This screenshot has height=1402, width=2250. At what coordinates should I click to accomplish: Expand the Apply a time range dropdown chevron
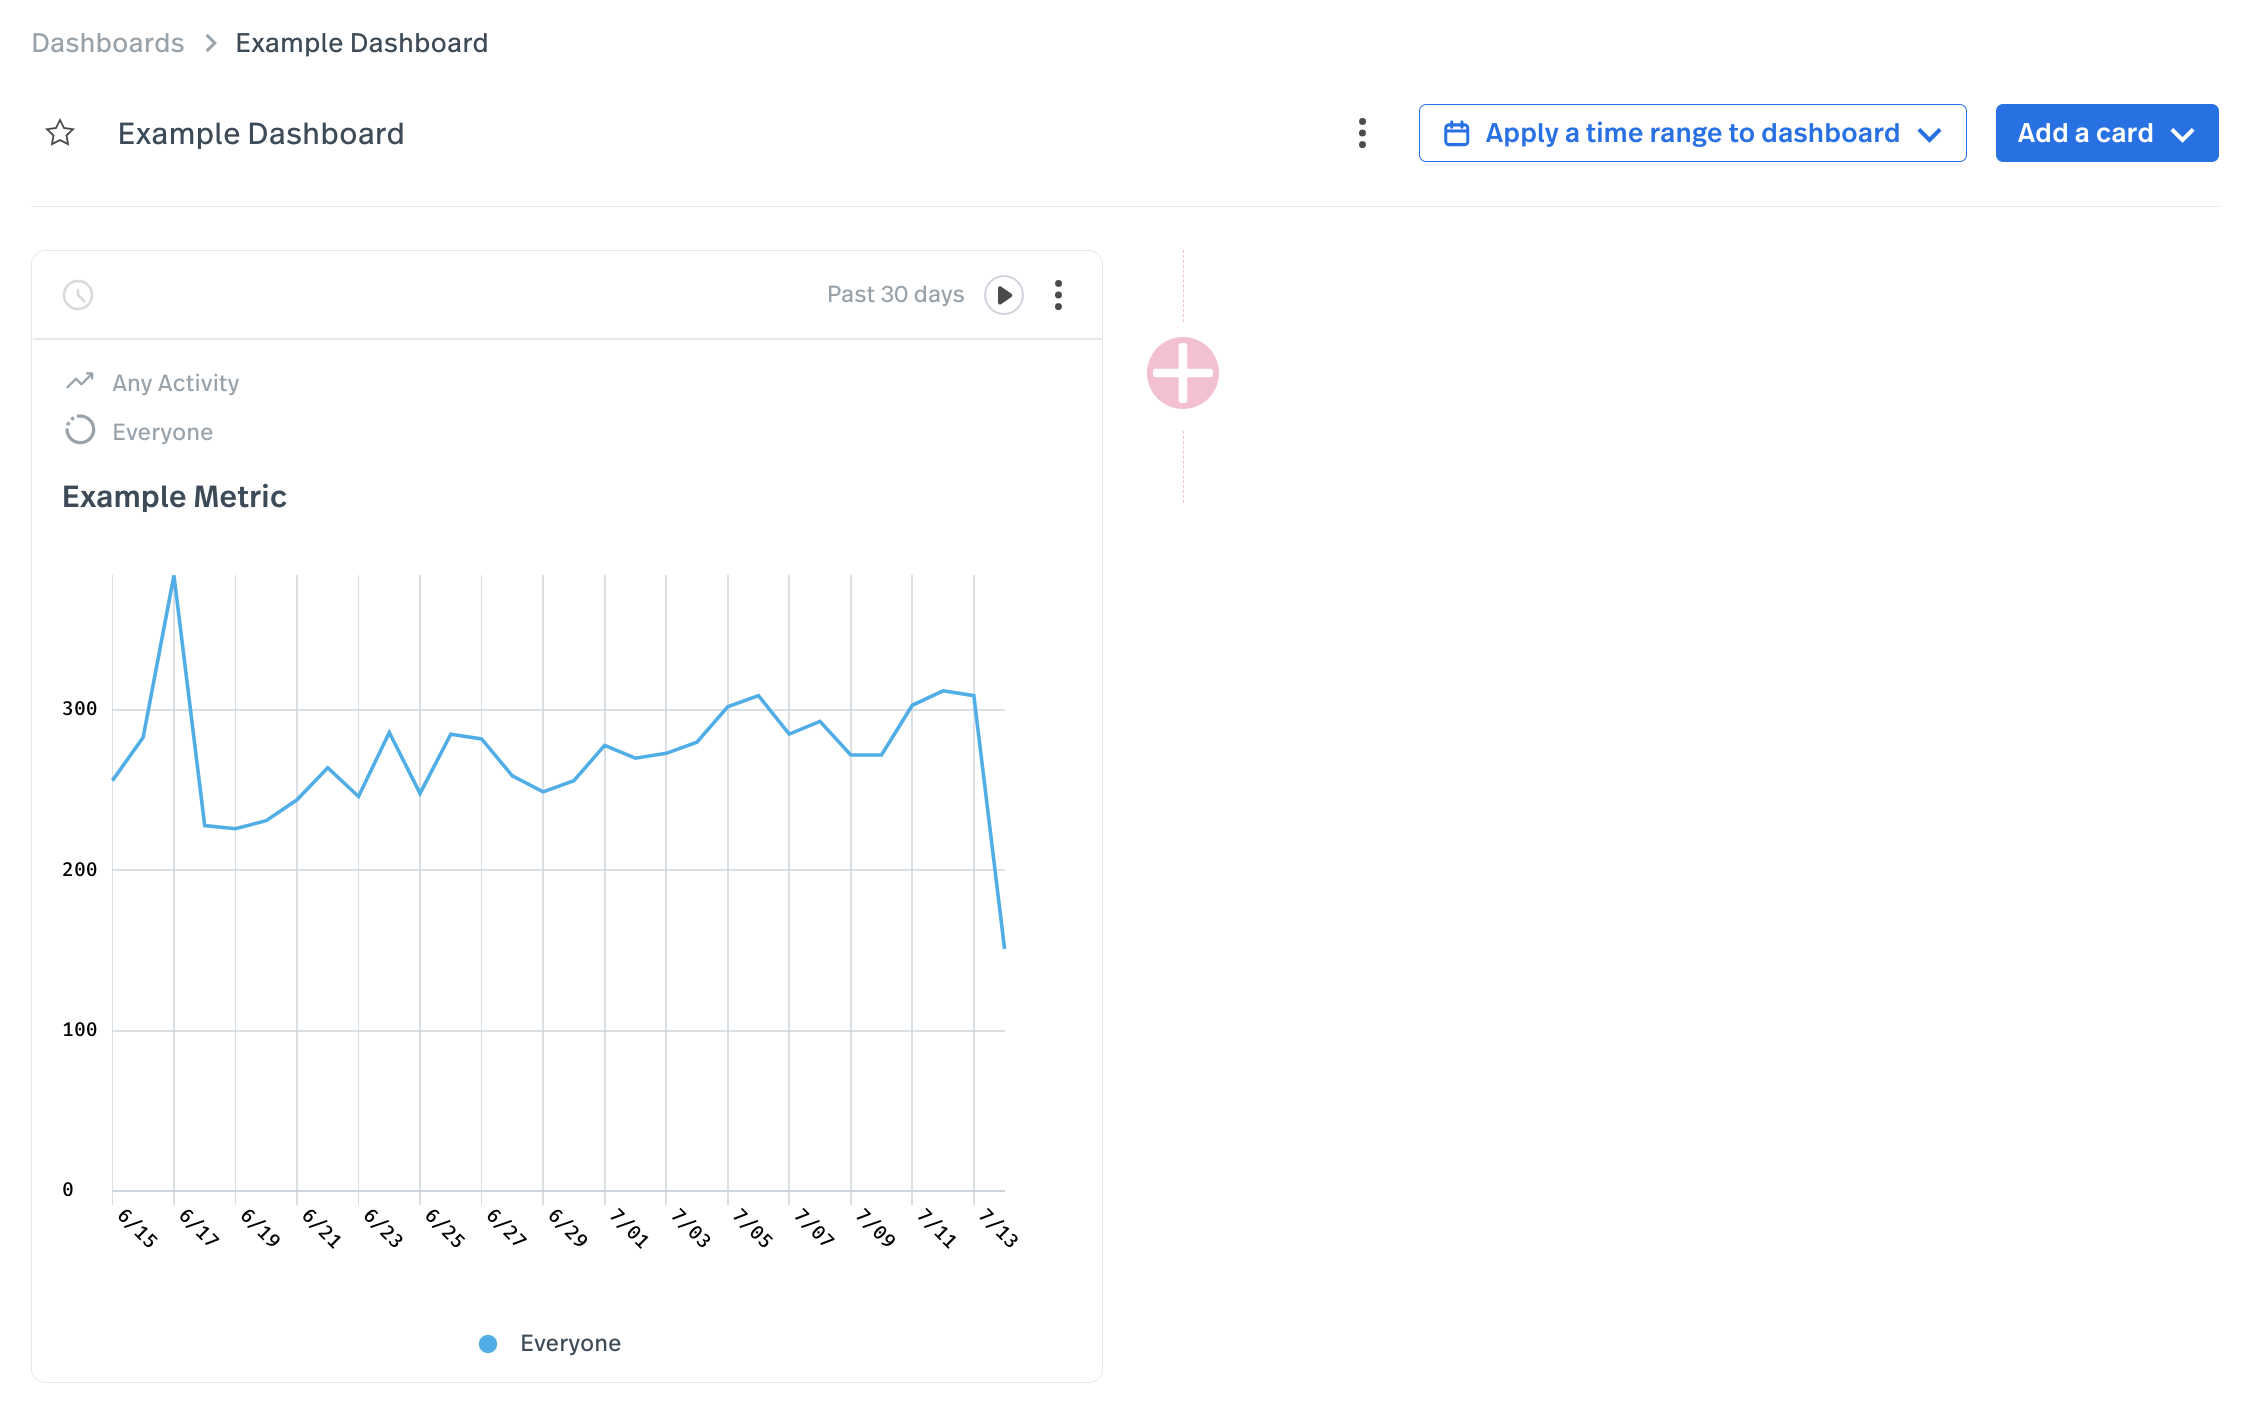[1929, 134]
